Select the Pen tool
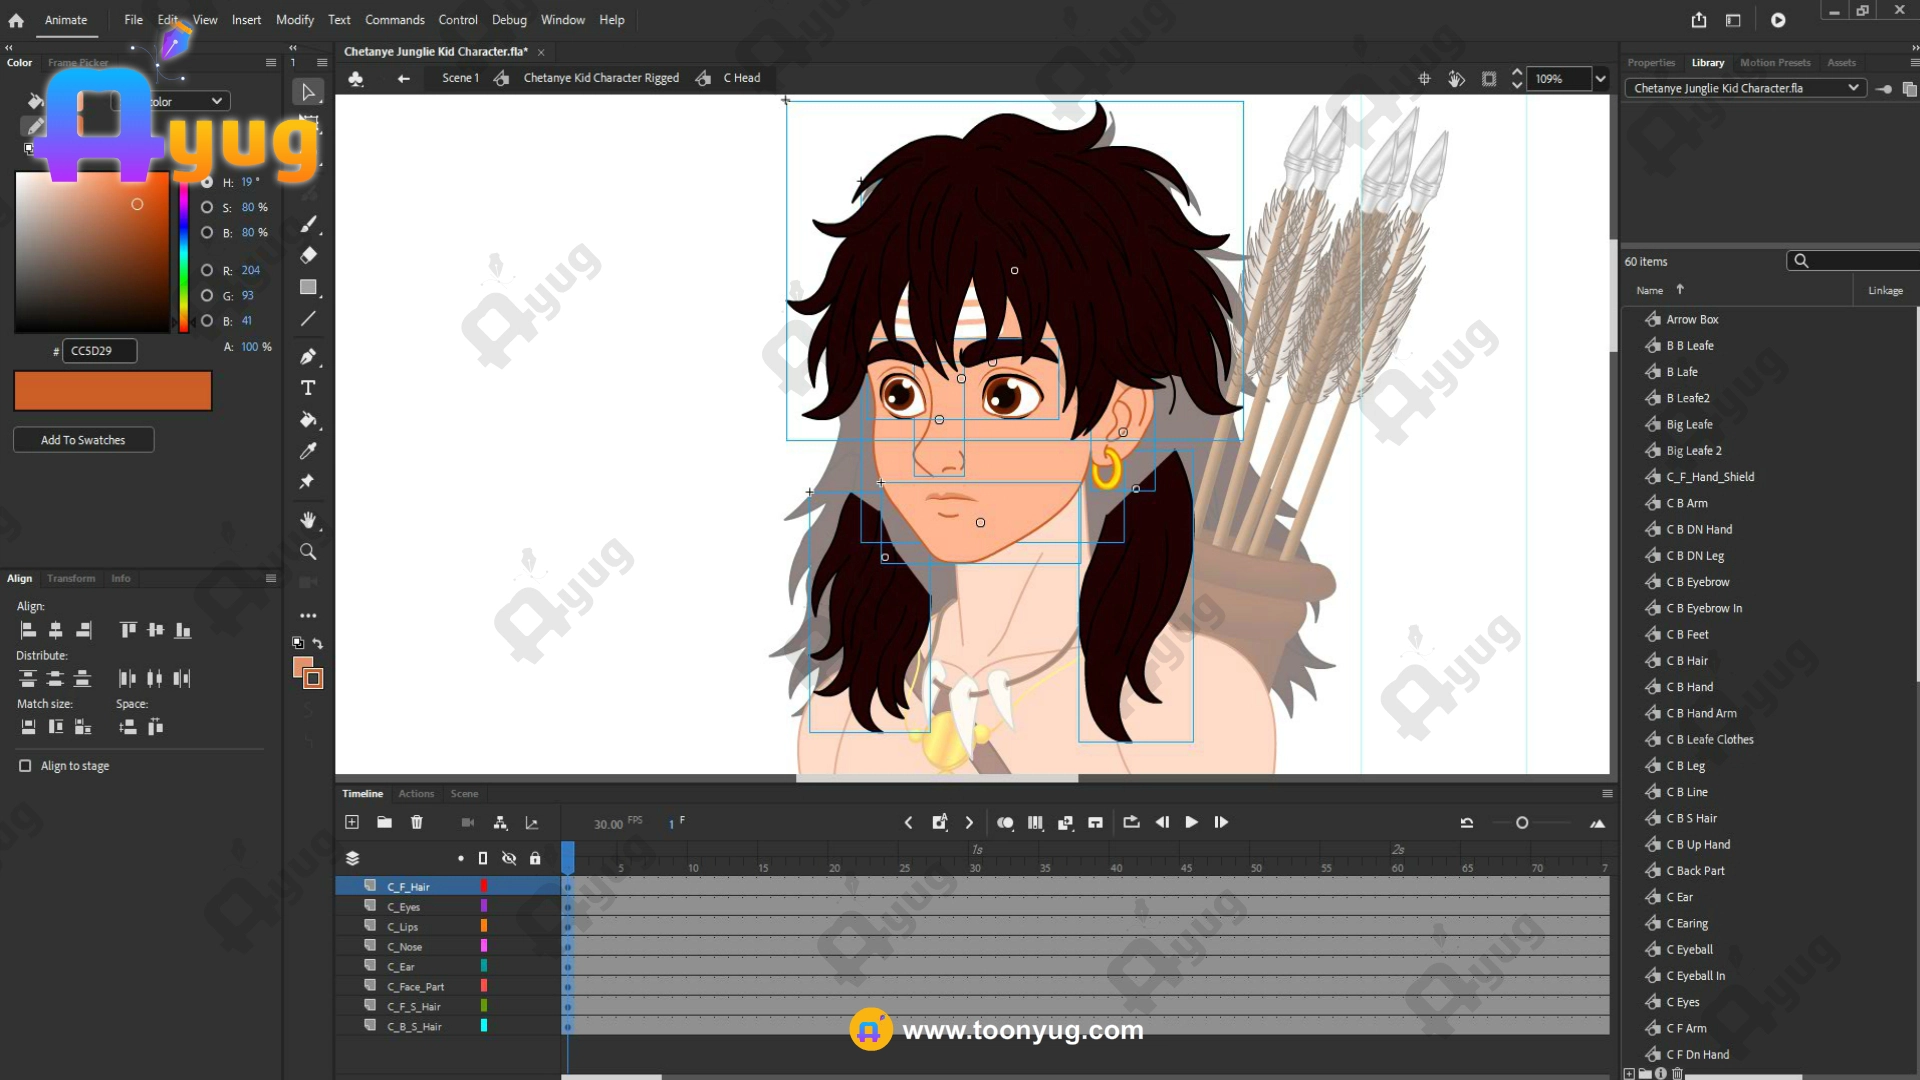 coord(308,356)
